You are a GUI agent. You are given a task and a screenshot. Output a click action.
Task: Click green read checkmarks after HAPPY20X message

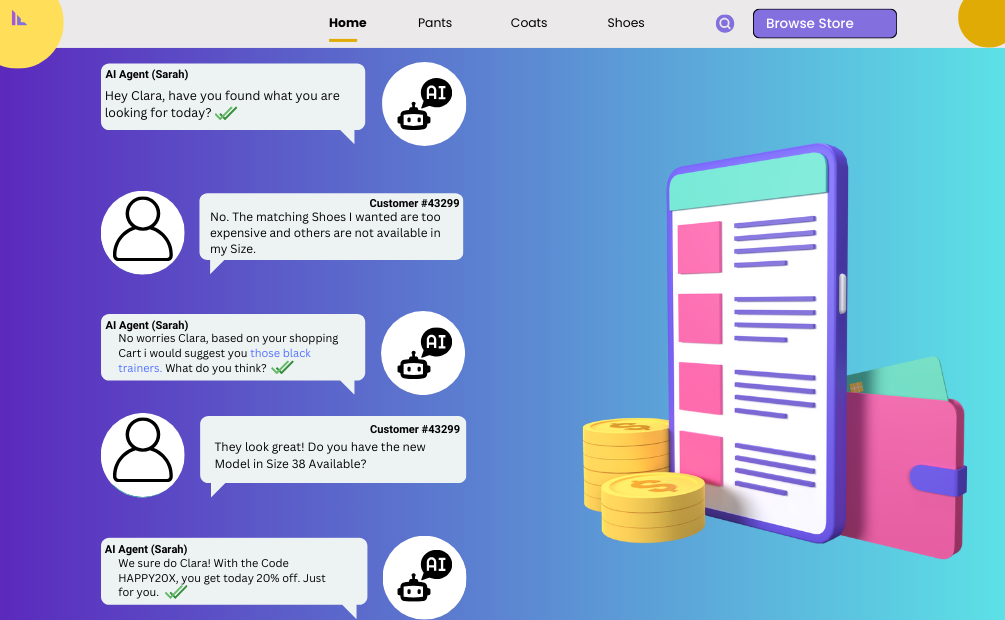[x=176, y=592]
